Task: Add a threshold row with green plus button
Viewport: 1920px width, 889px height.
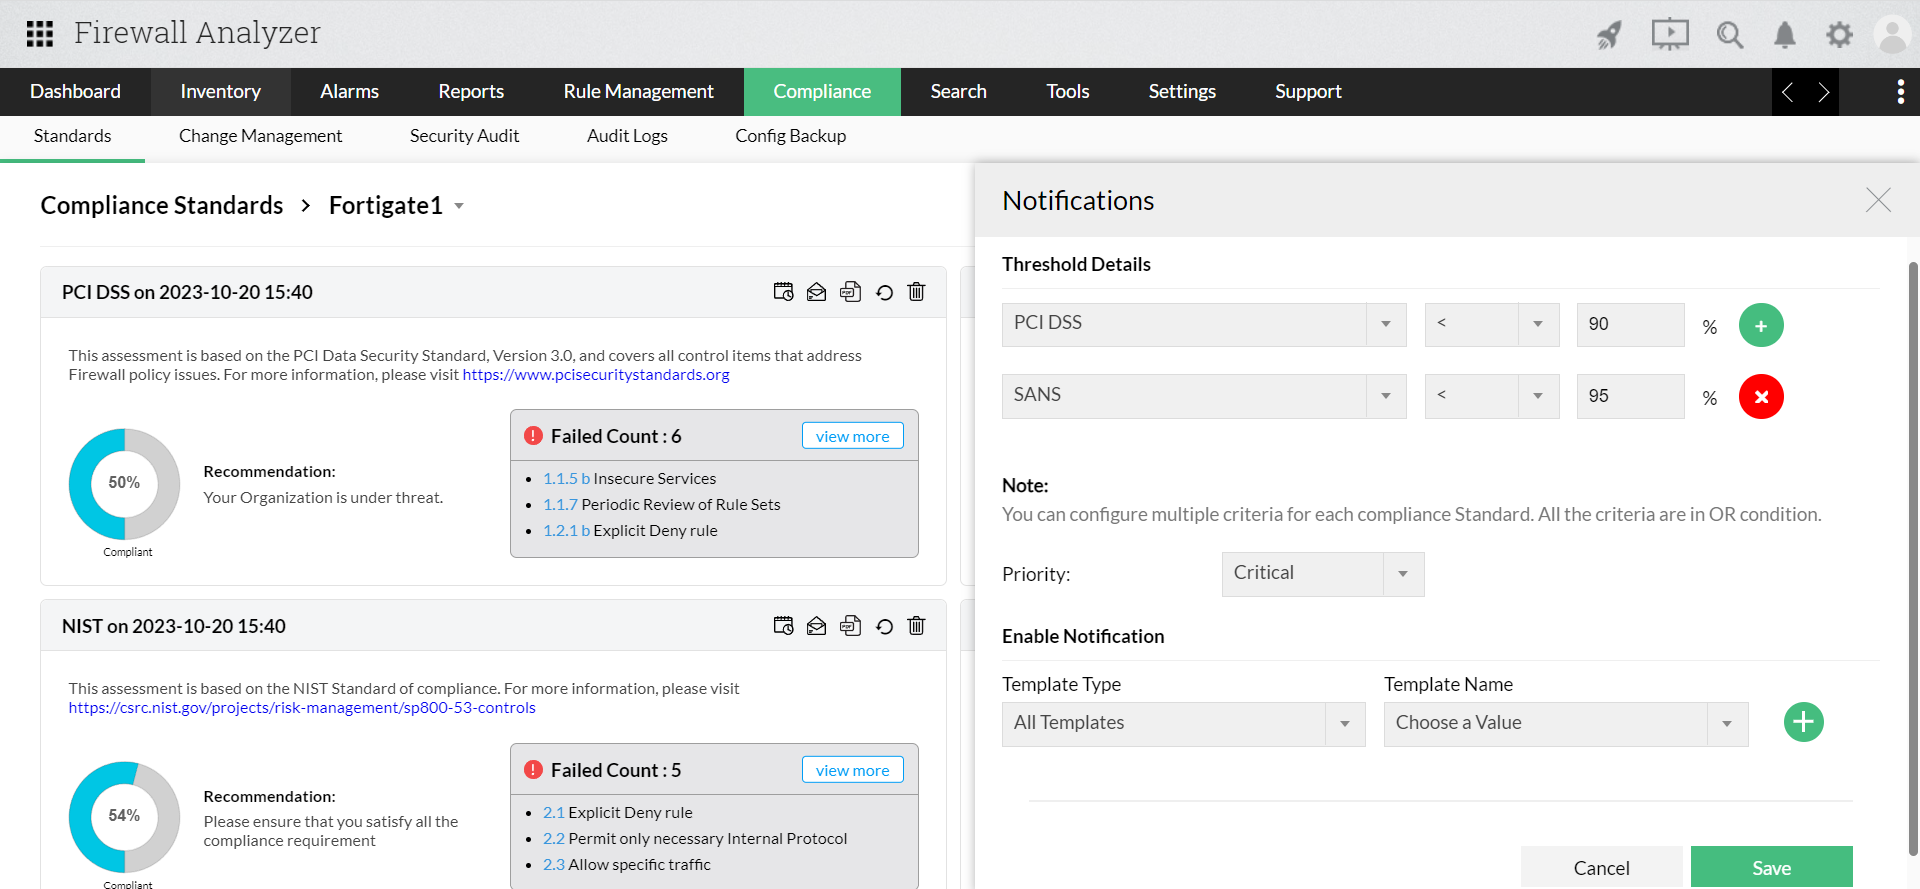Action: coord(1761,325)
